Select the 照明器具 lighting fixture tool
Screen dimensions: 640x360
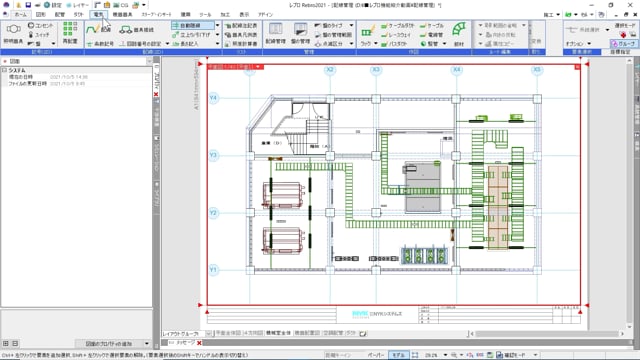pyautogui.click(x=13, y=34)
